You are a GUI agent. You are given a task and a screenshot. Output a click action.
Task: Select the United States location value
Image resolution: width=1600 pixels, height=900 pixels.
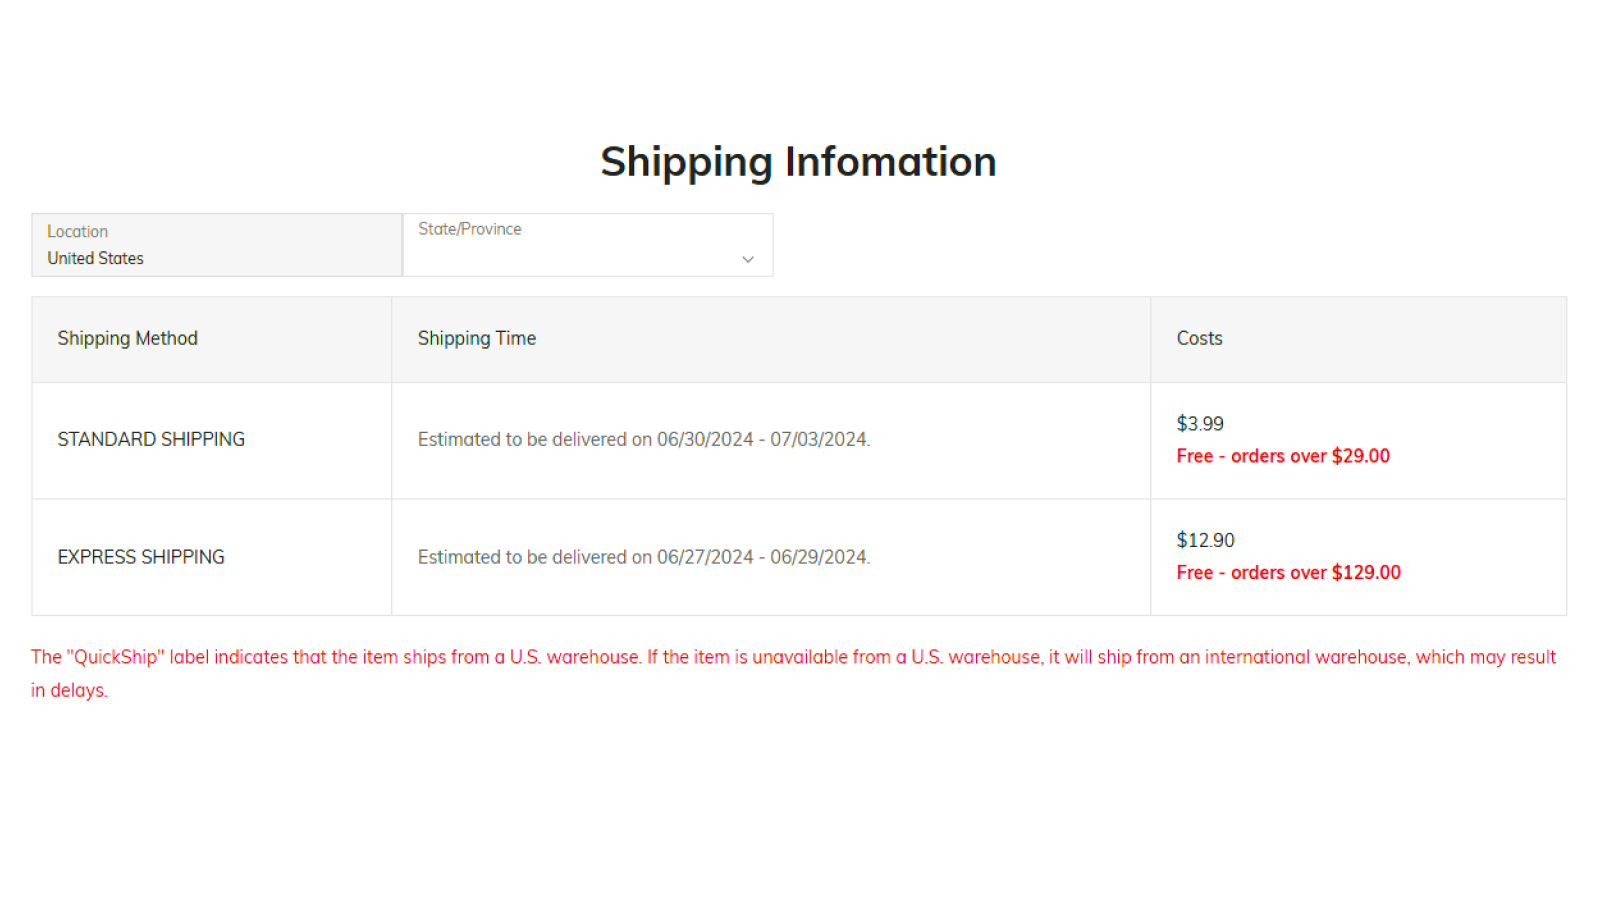pyautogui.click(x=95, y=258)
